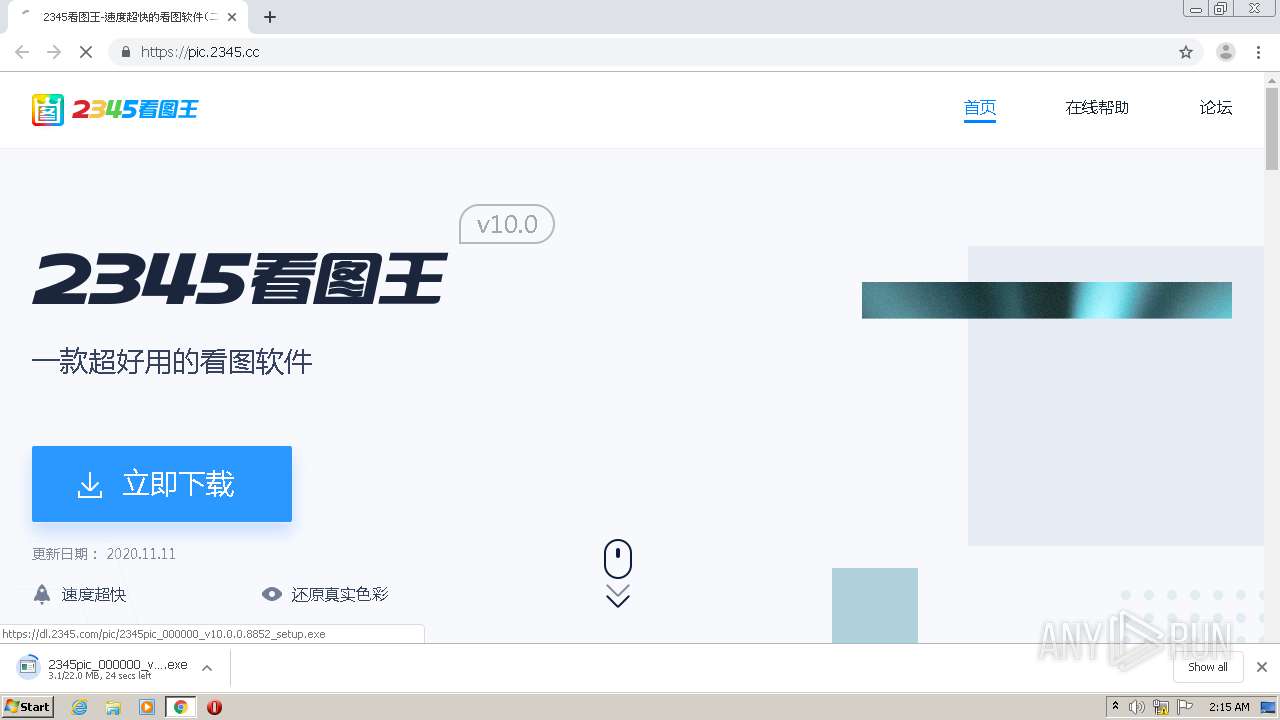
Task: Click the 更新日期 2020.11.11 text
Action: [104, 554]
